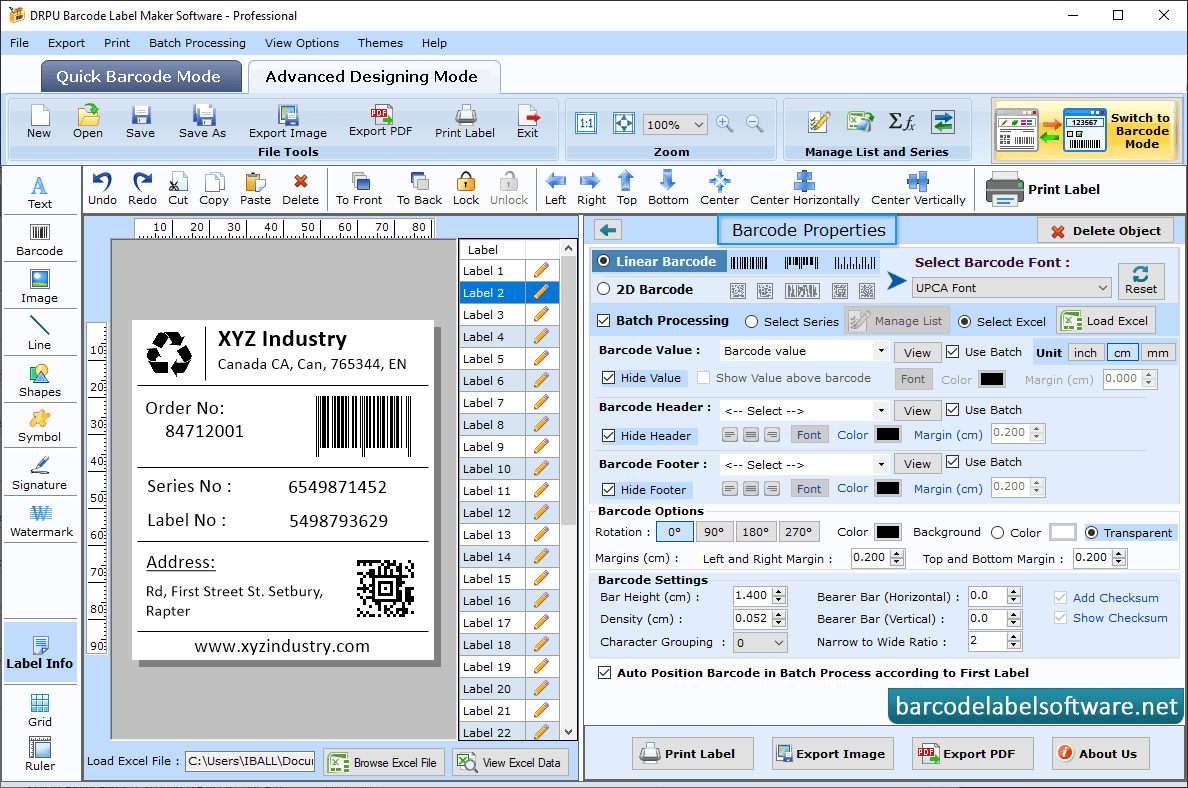Uncheck Auto Position Barcode in Batch Process
The width and height of the screenshot is (1188, 788).
[605, 673]
